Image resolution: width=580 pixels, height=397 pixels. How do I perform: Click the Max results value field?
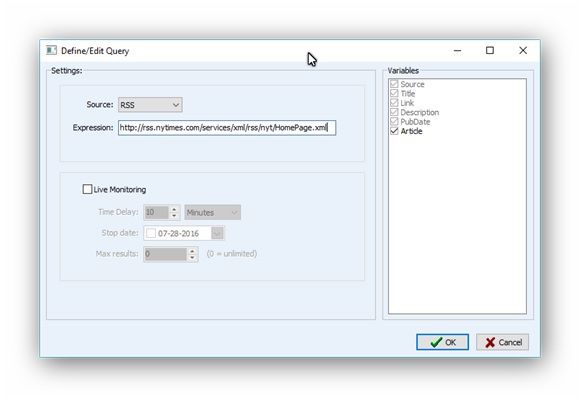coord(165,254)
